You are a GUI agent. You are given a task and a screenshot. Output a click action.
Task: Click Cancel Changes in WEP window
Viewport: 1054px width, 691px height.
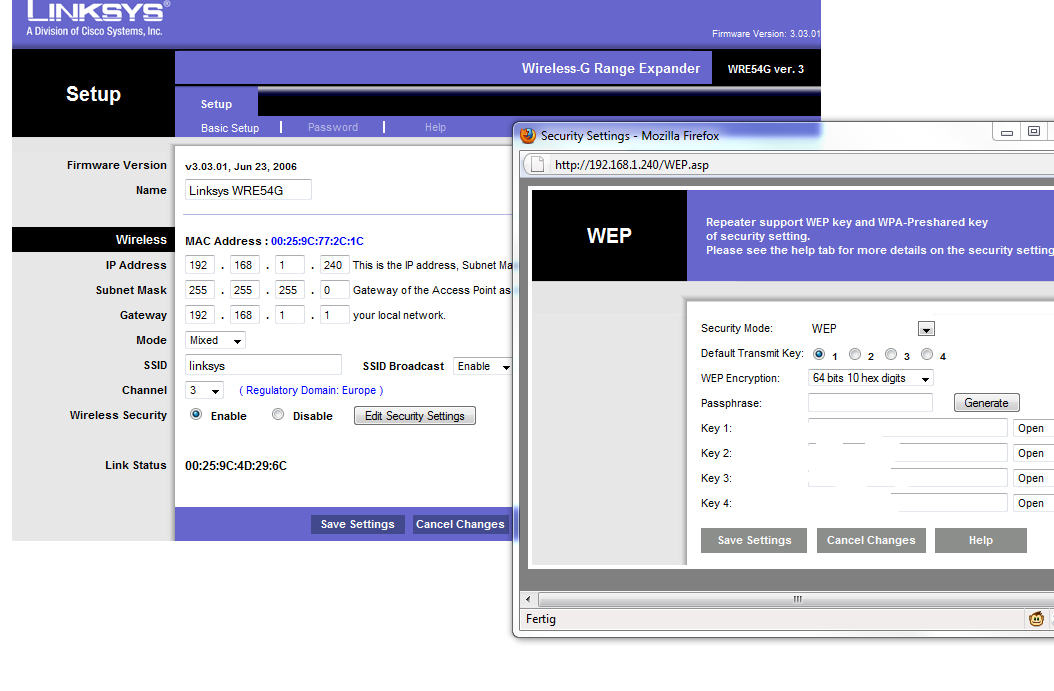pos(871,540)
